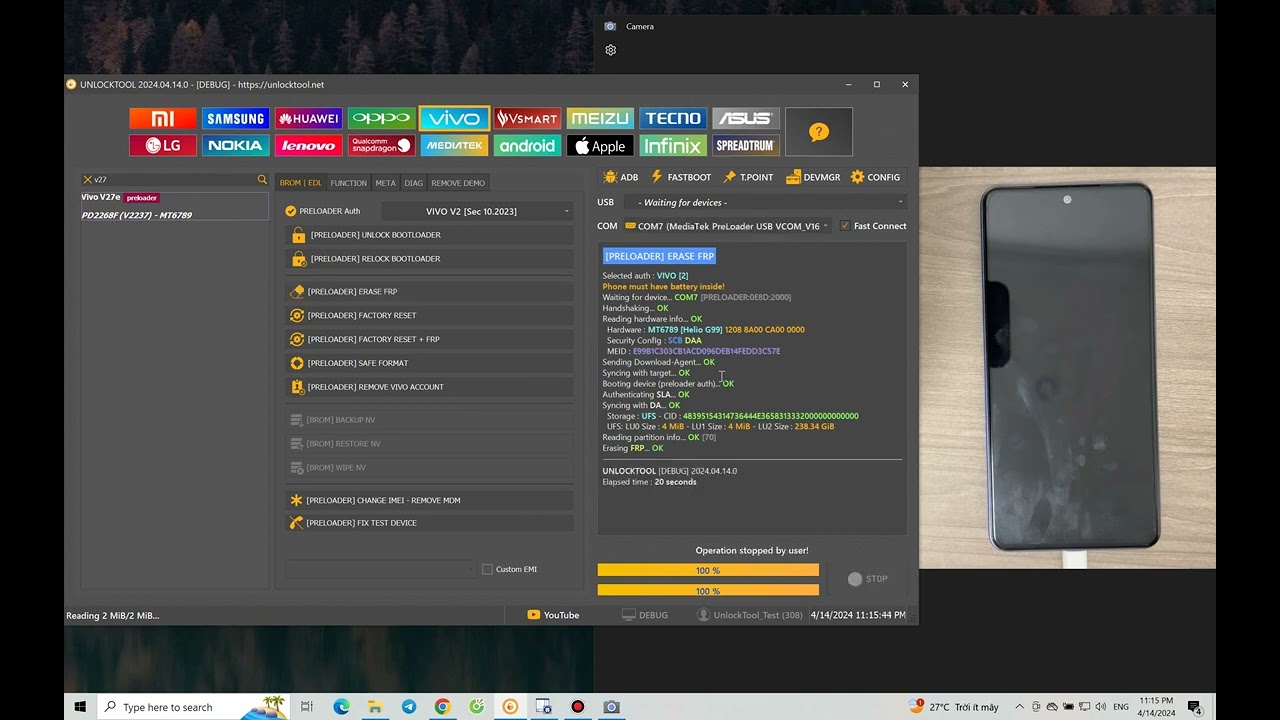Open the CONFIG settings
Image resolution: width=1280 pixels, height=720 pixels.
pyautogui.click(x=876, y=177)
